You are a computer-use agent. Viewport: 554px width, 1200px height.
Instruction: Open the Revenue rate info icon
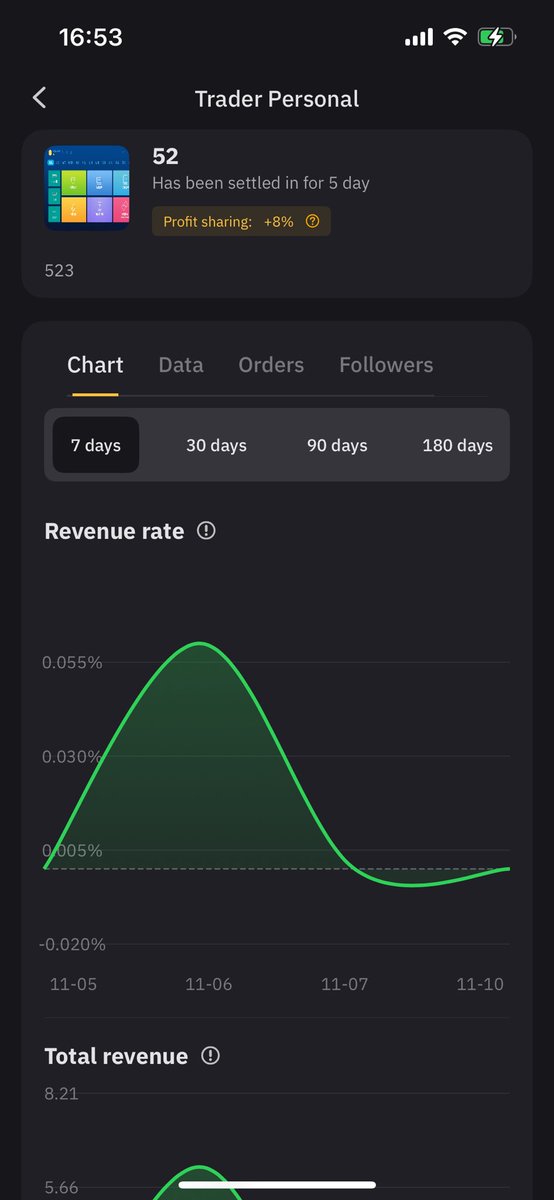tap(206, 531)
